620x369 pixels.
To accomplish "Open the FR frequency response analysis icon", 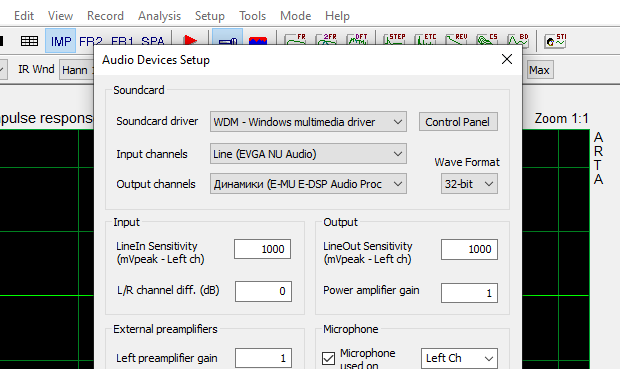I will coord(296,39).
